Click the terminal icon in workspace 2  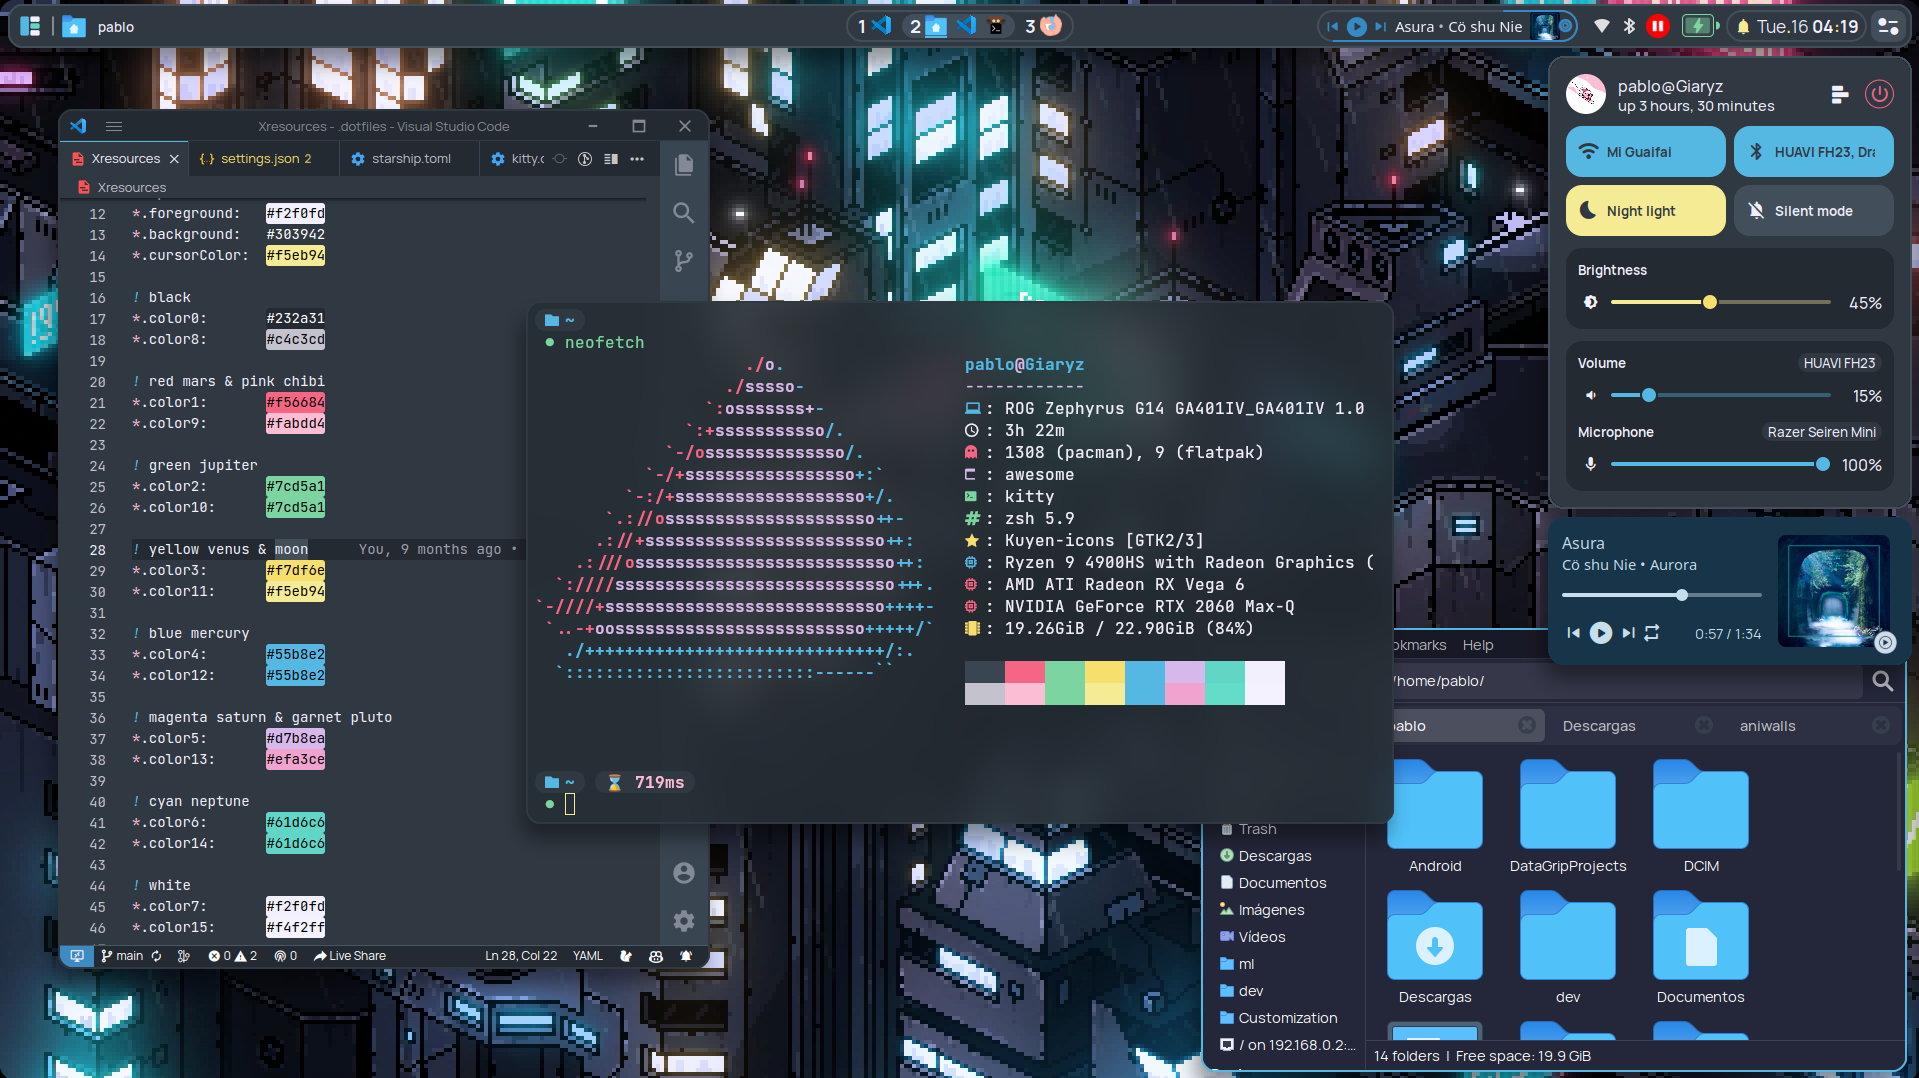click(x=996, y=26)
